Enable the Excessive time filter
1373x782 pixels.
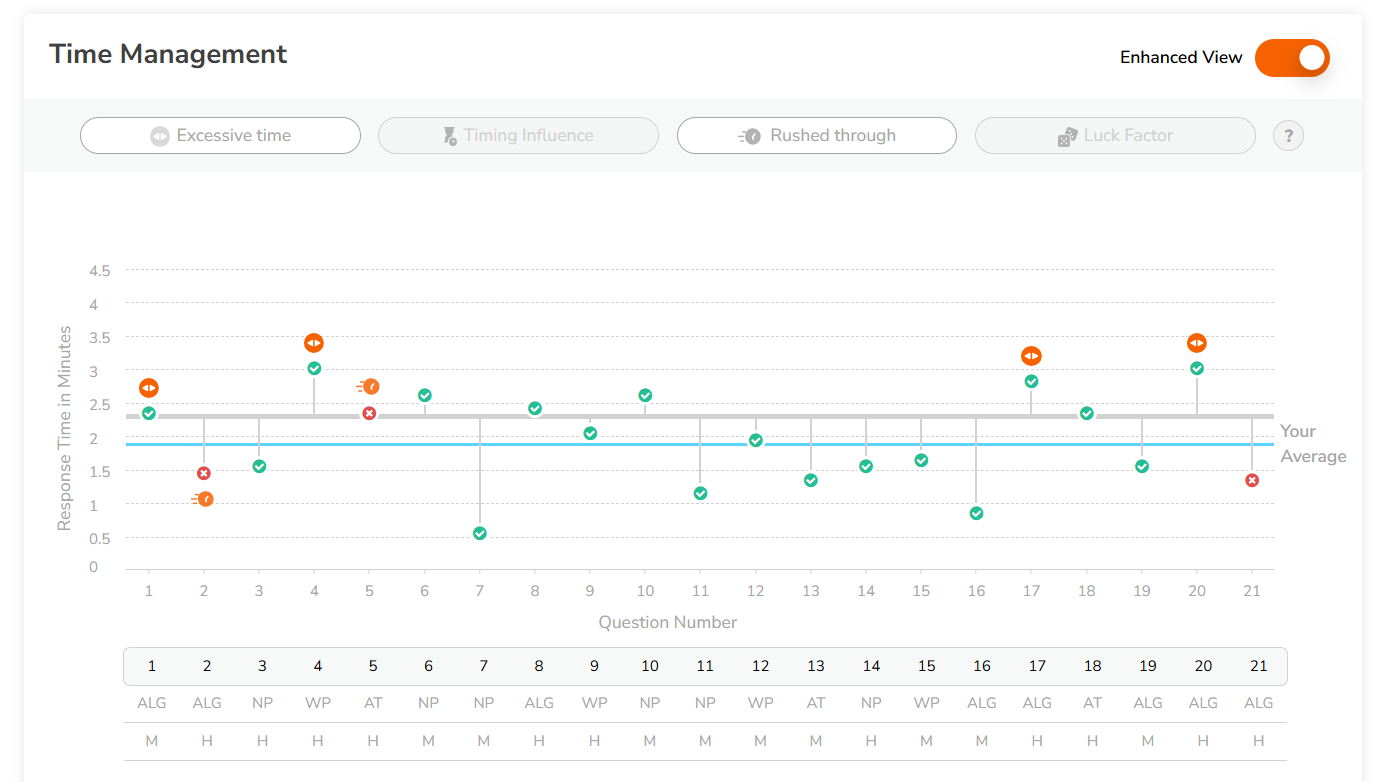point(220,136)
